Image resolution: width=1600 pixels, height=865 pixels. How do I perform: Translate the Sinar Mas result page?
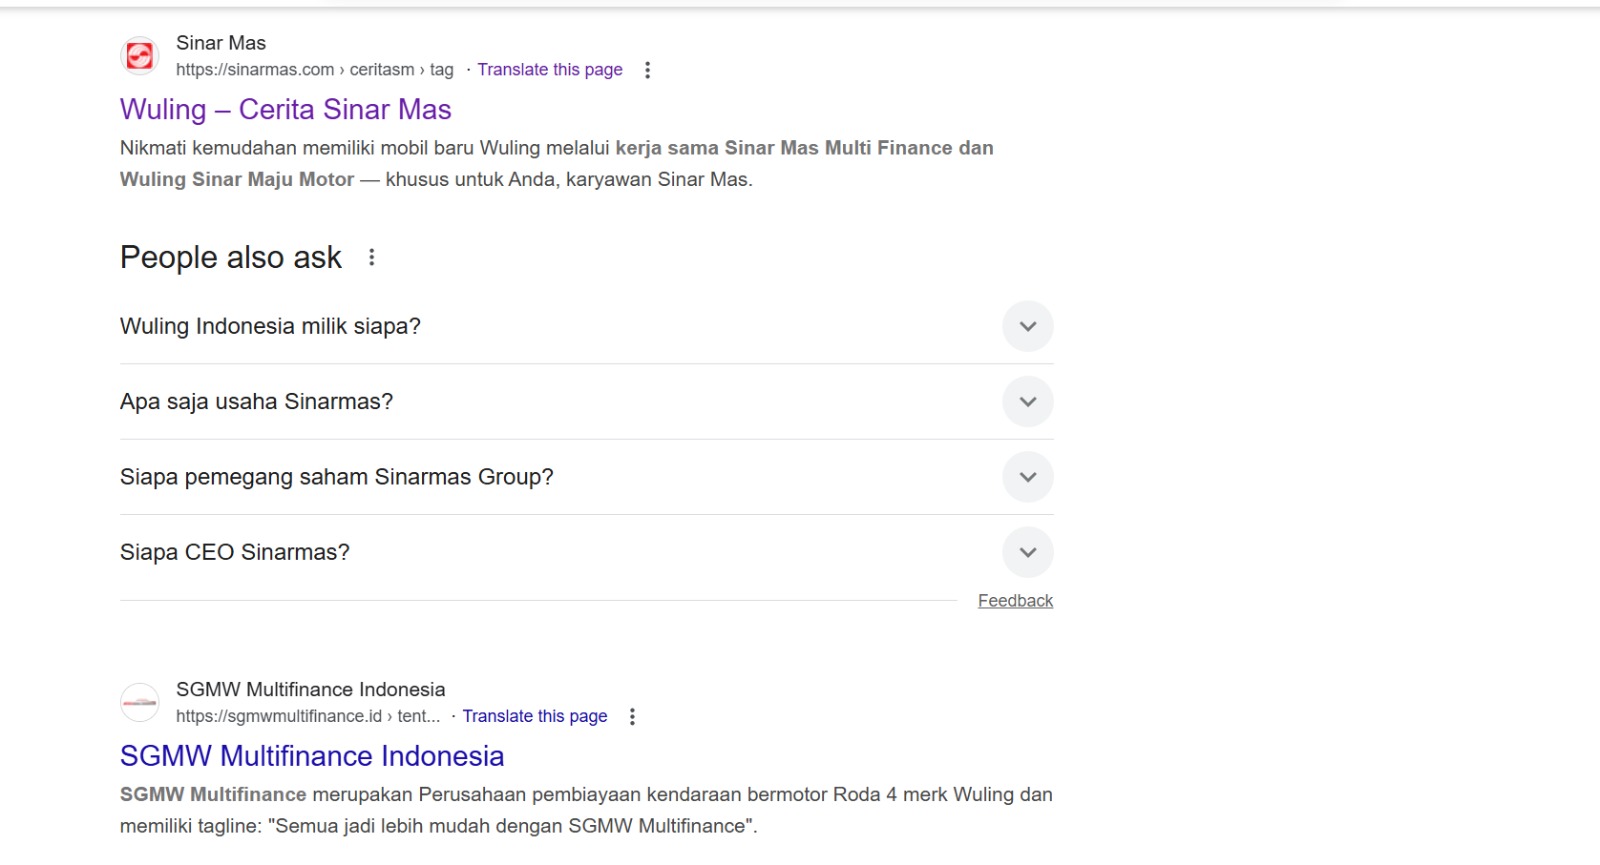click(x=550, y=70)
